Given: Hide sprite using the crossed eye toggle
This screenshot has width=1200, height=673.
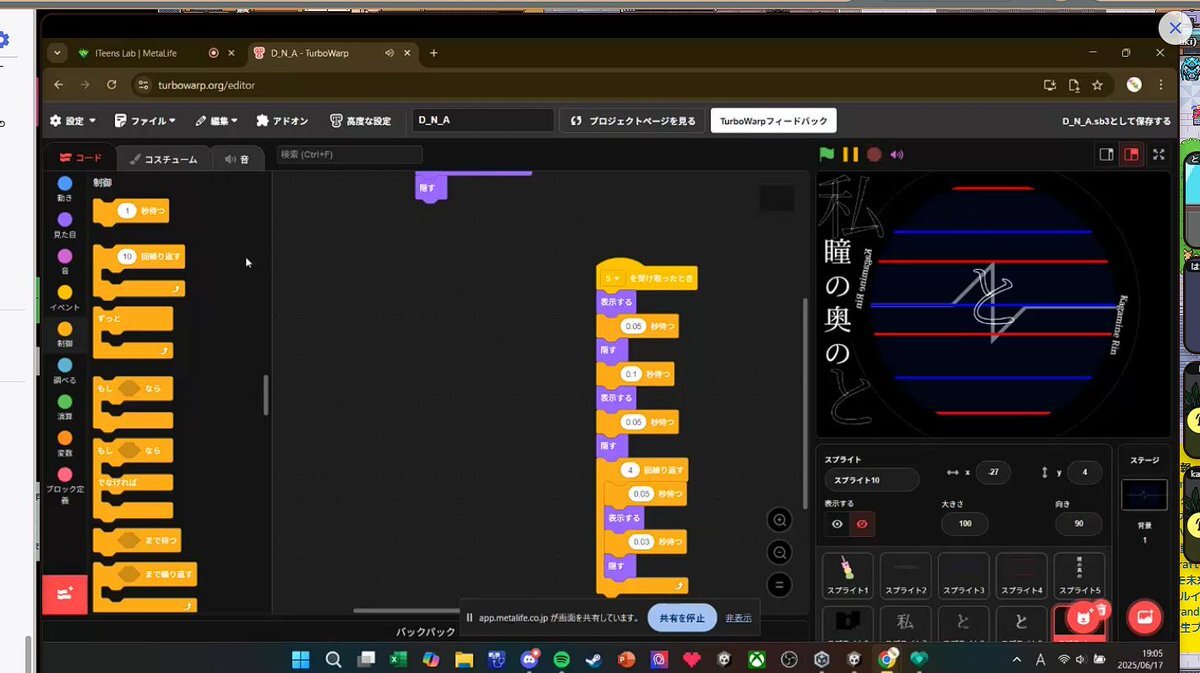Looking at the screenshot, I should (862, 523).
